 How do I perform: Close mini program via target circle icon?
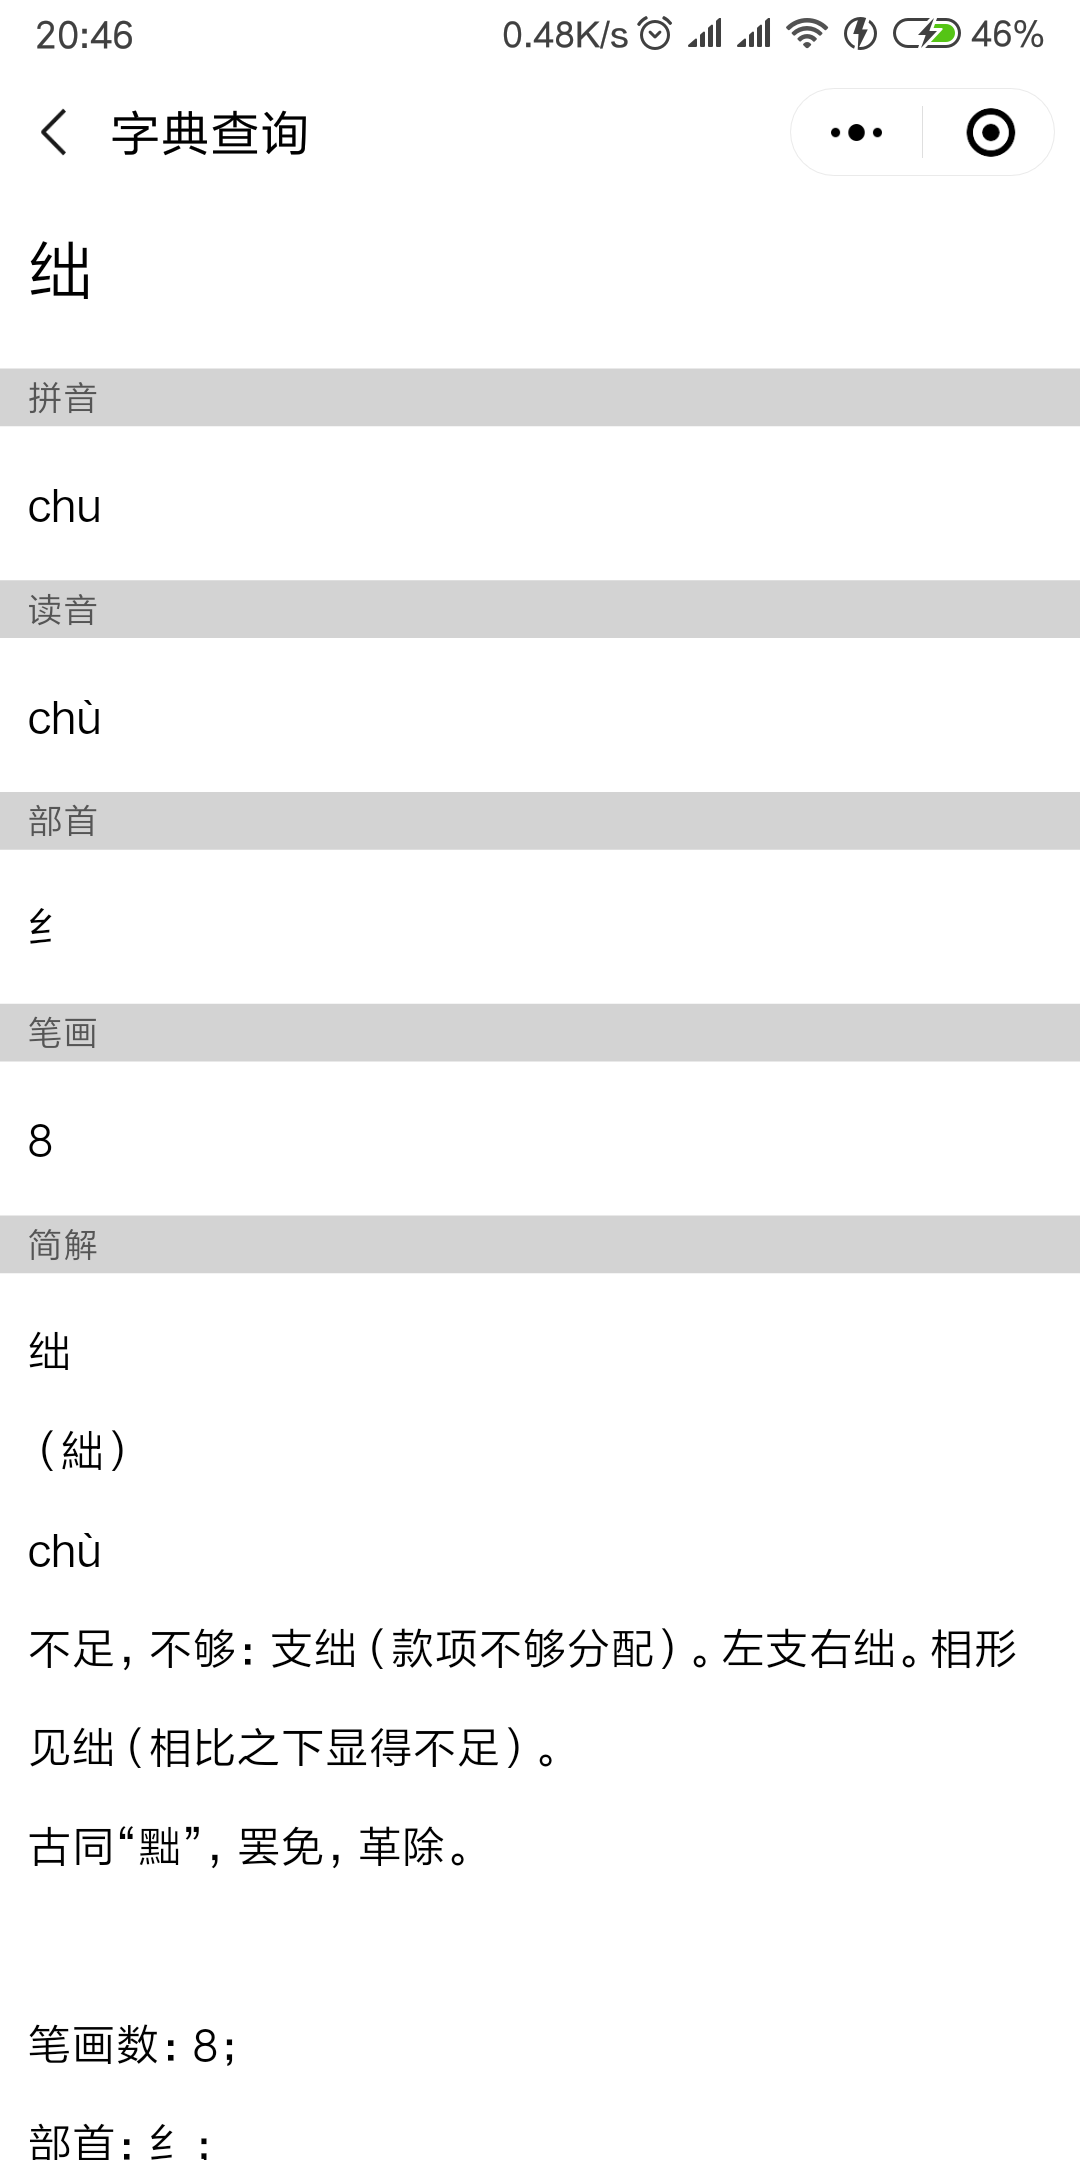click(x=990, y=132)
